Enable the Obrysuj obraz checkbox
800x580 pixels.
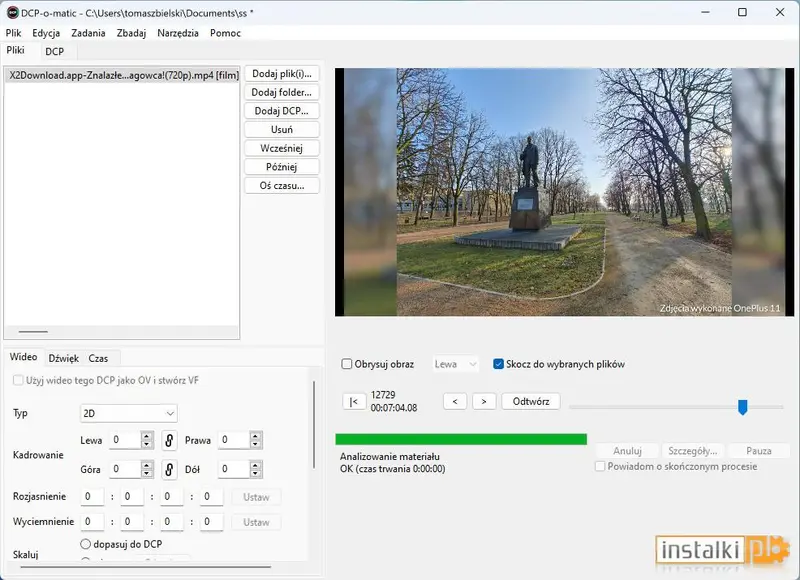(x=346, y=364)
